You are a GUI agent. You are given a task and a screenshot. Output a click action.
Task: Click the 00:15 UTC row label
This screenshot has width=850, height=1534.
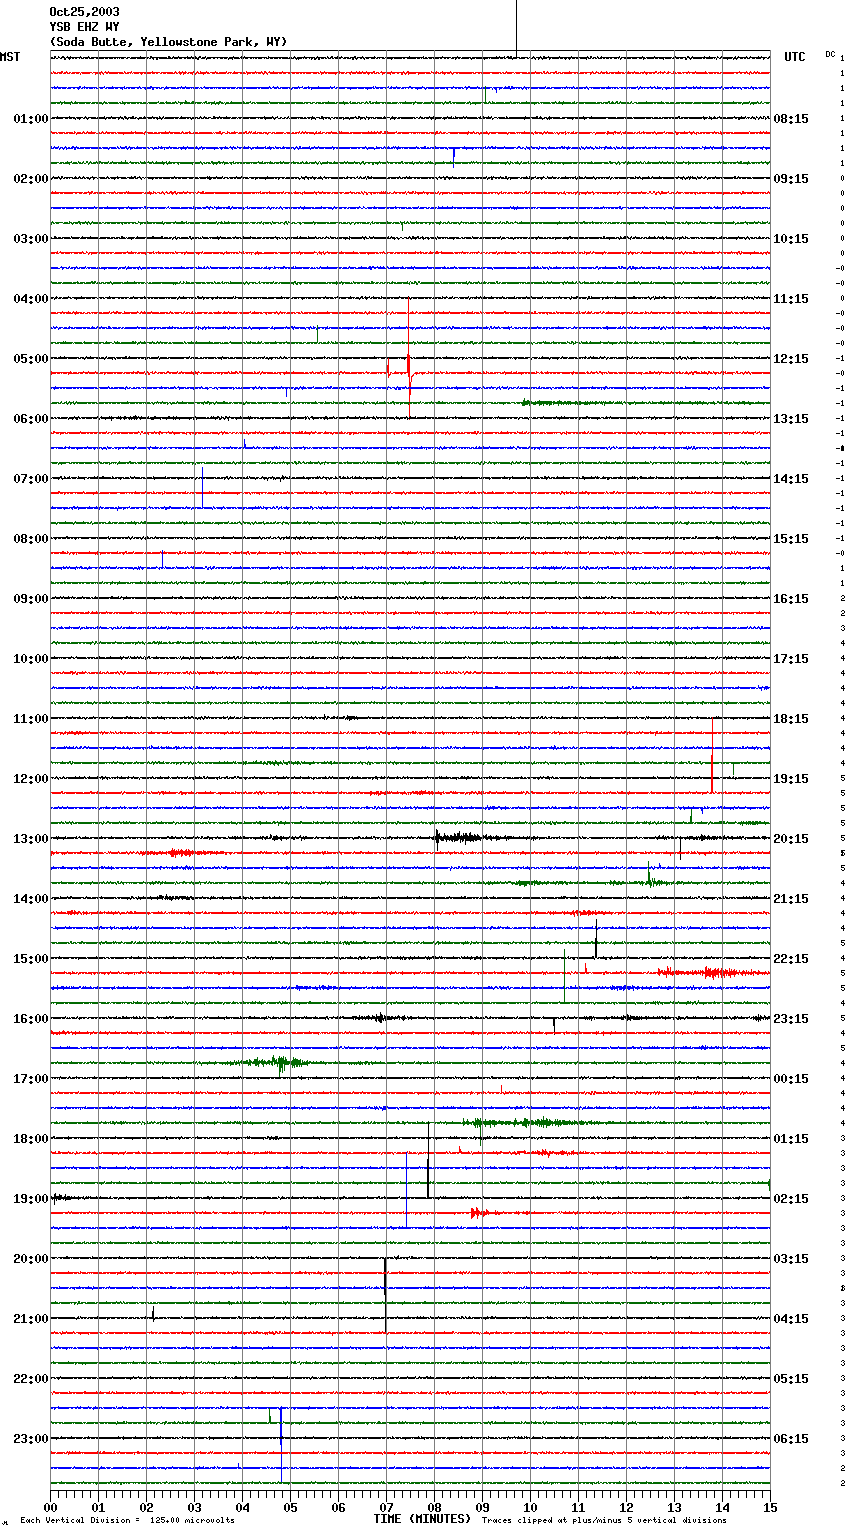pyautogui.click(x=791, y=1079)
